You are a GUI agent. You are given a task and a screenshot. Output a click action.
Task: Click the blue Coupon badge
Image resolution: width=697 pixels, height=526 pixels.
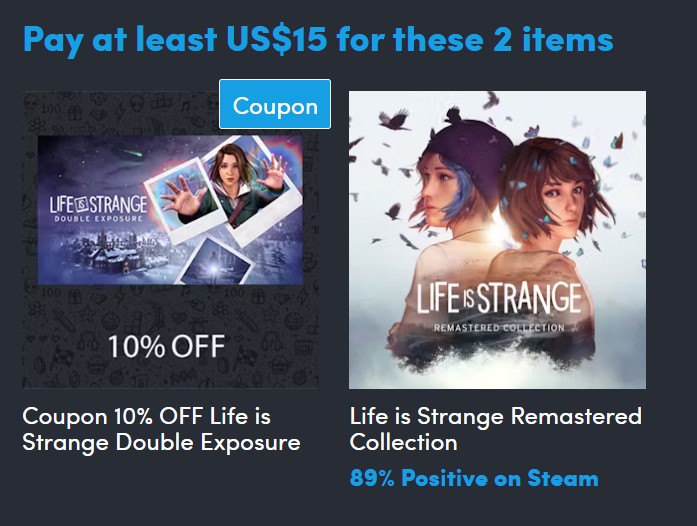click(274, 105)
